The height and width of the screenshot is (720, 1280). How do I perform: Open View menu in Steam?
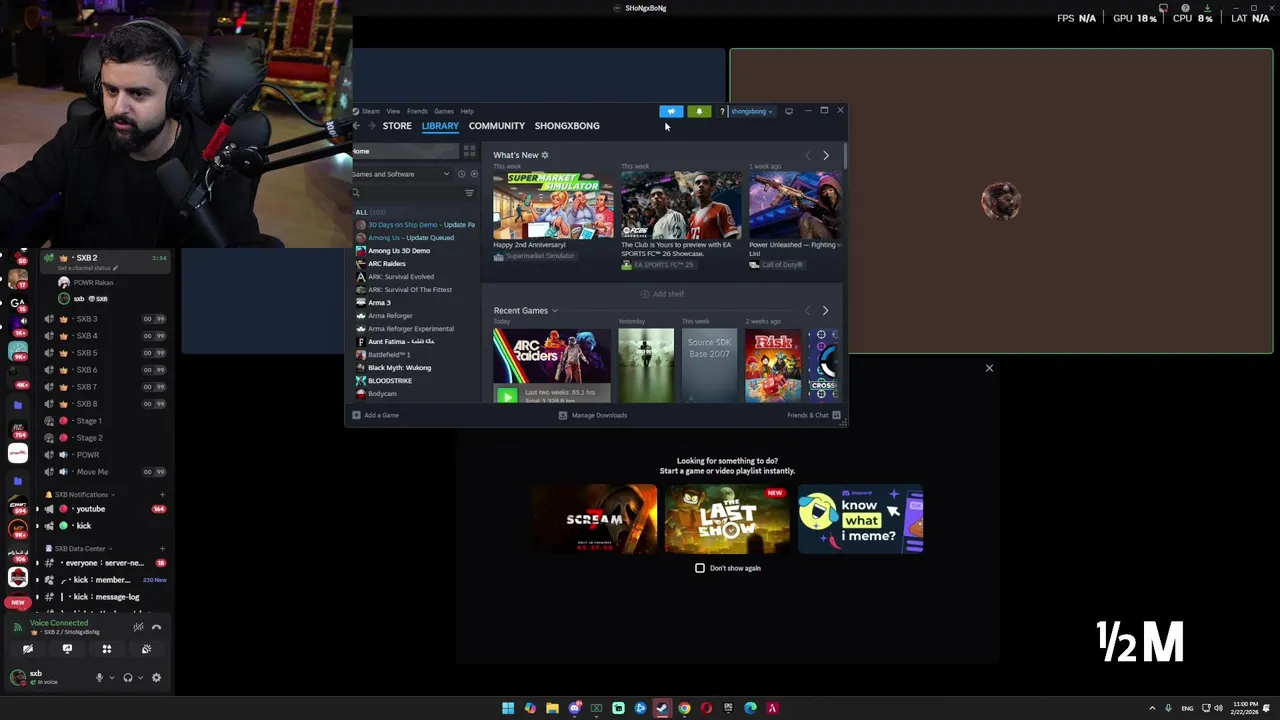coord(393,111)
